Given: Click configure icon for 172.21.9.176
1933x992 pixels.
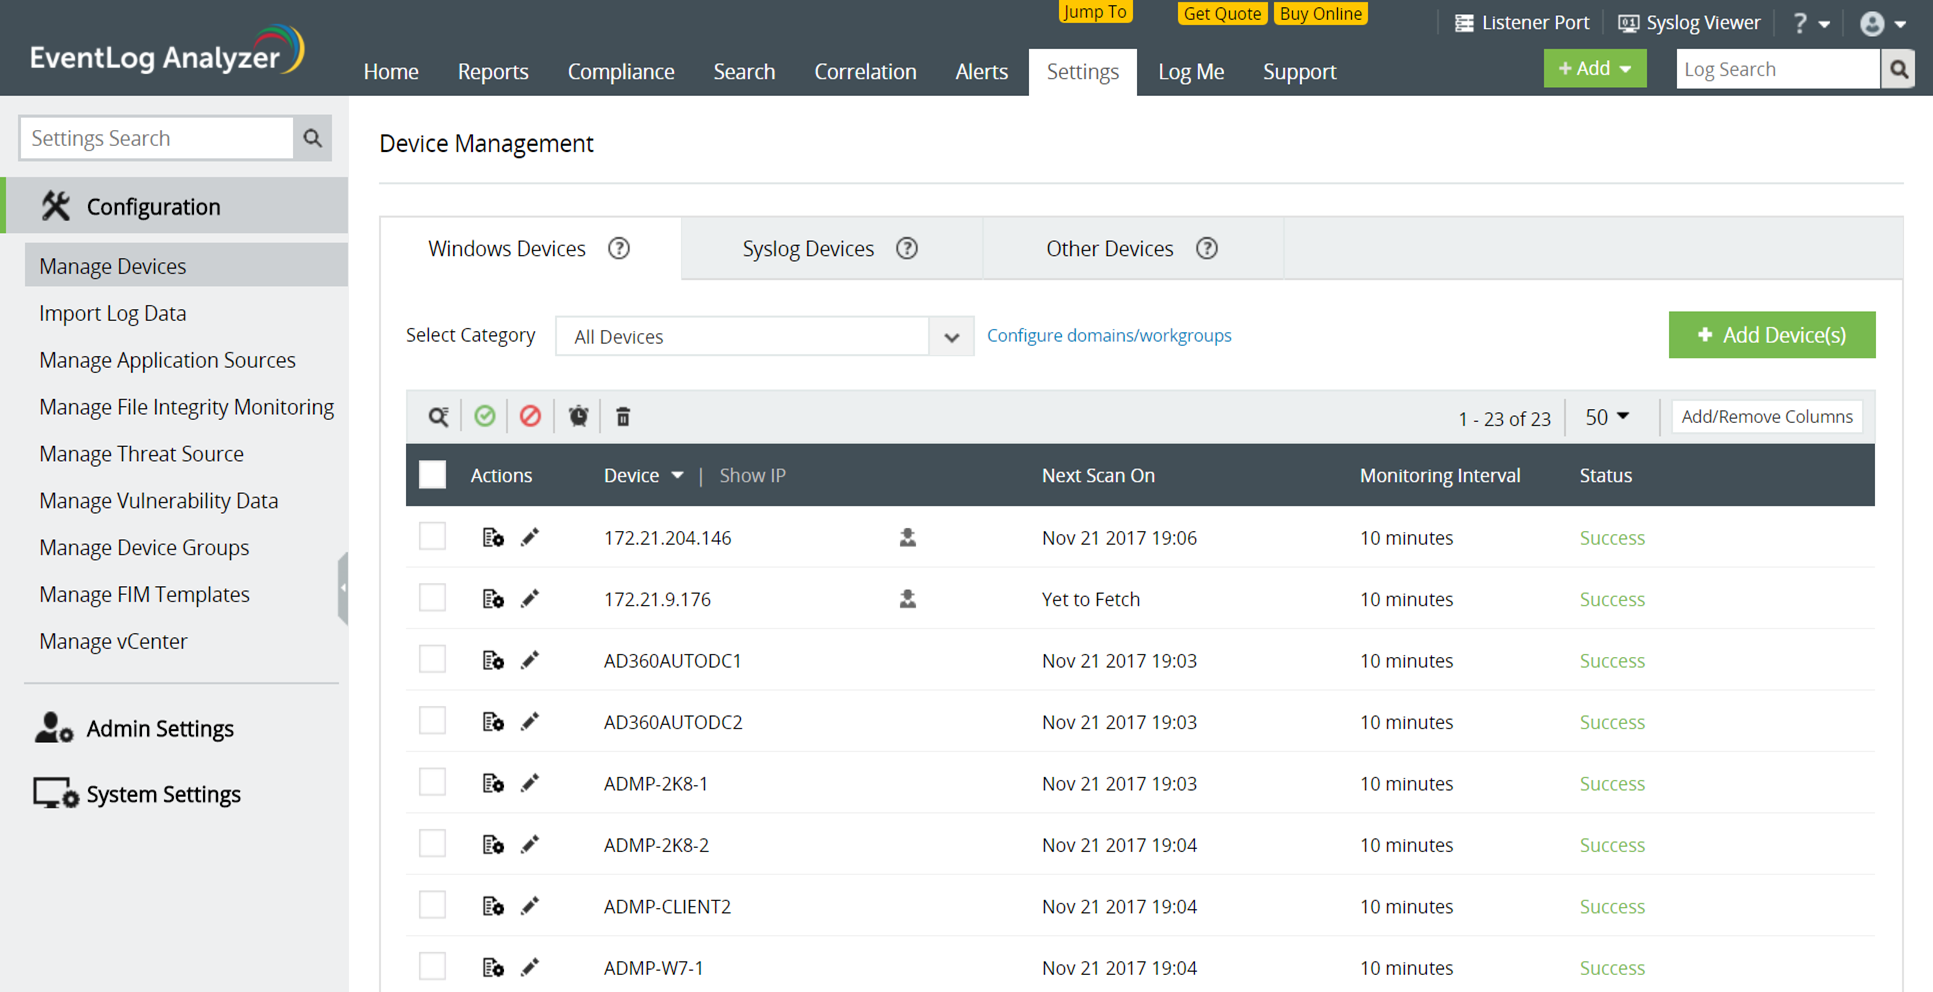Looking at the screenshot, I should [493, 599].
